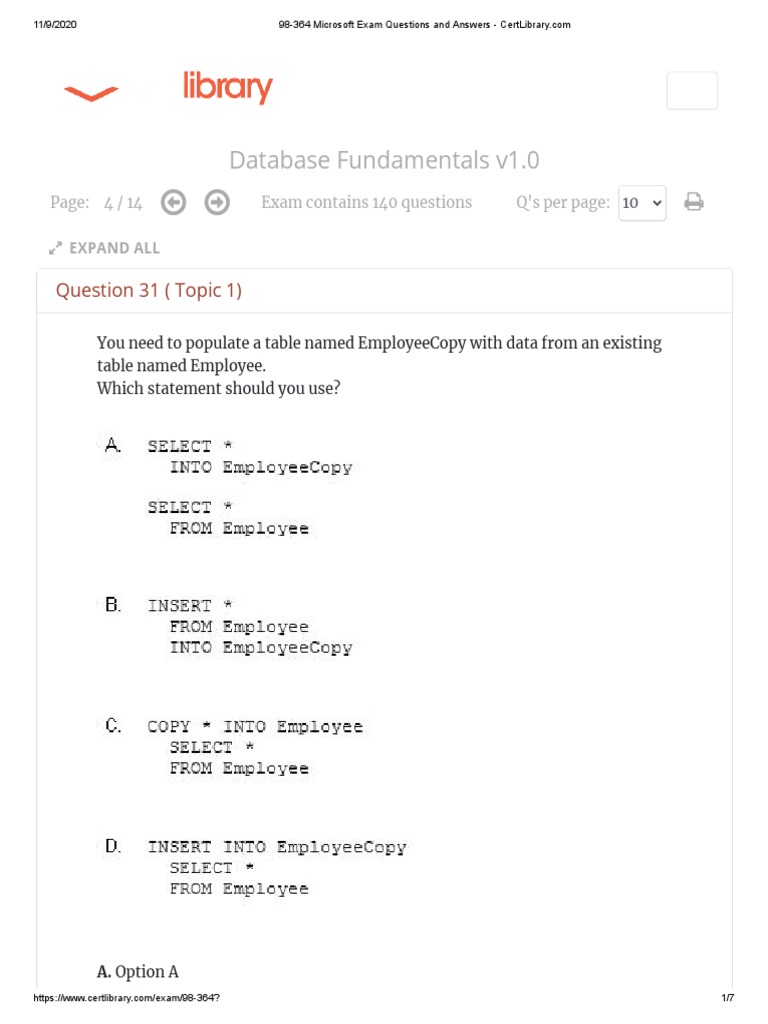
Task: Click the page indicator '4 / 14'
Action: (123, 203)
